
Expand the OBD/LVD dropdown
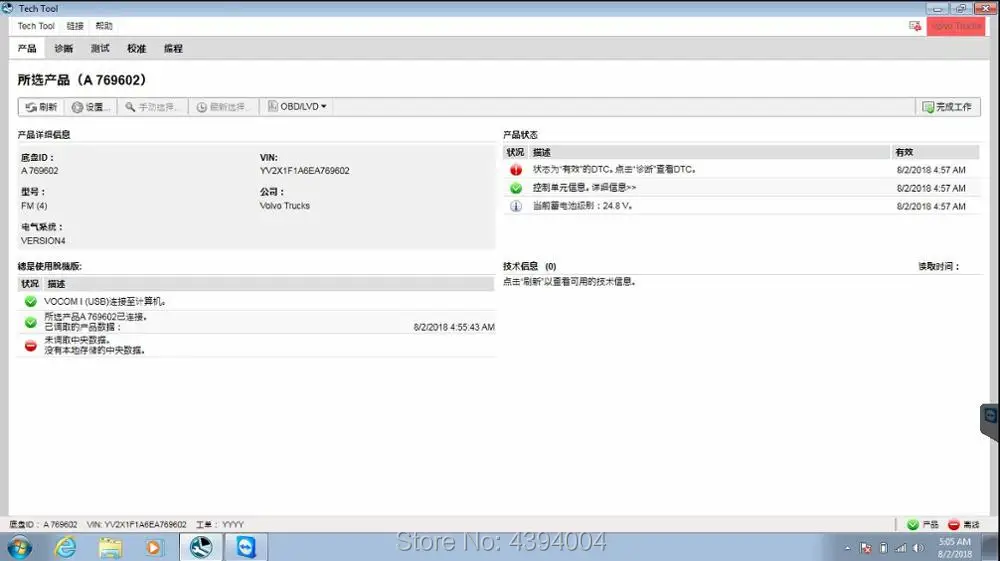coord(297,106)
